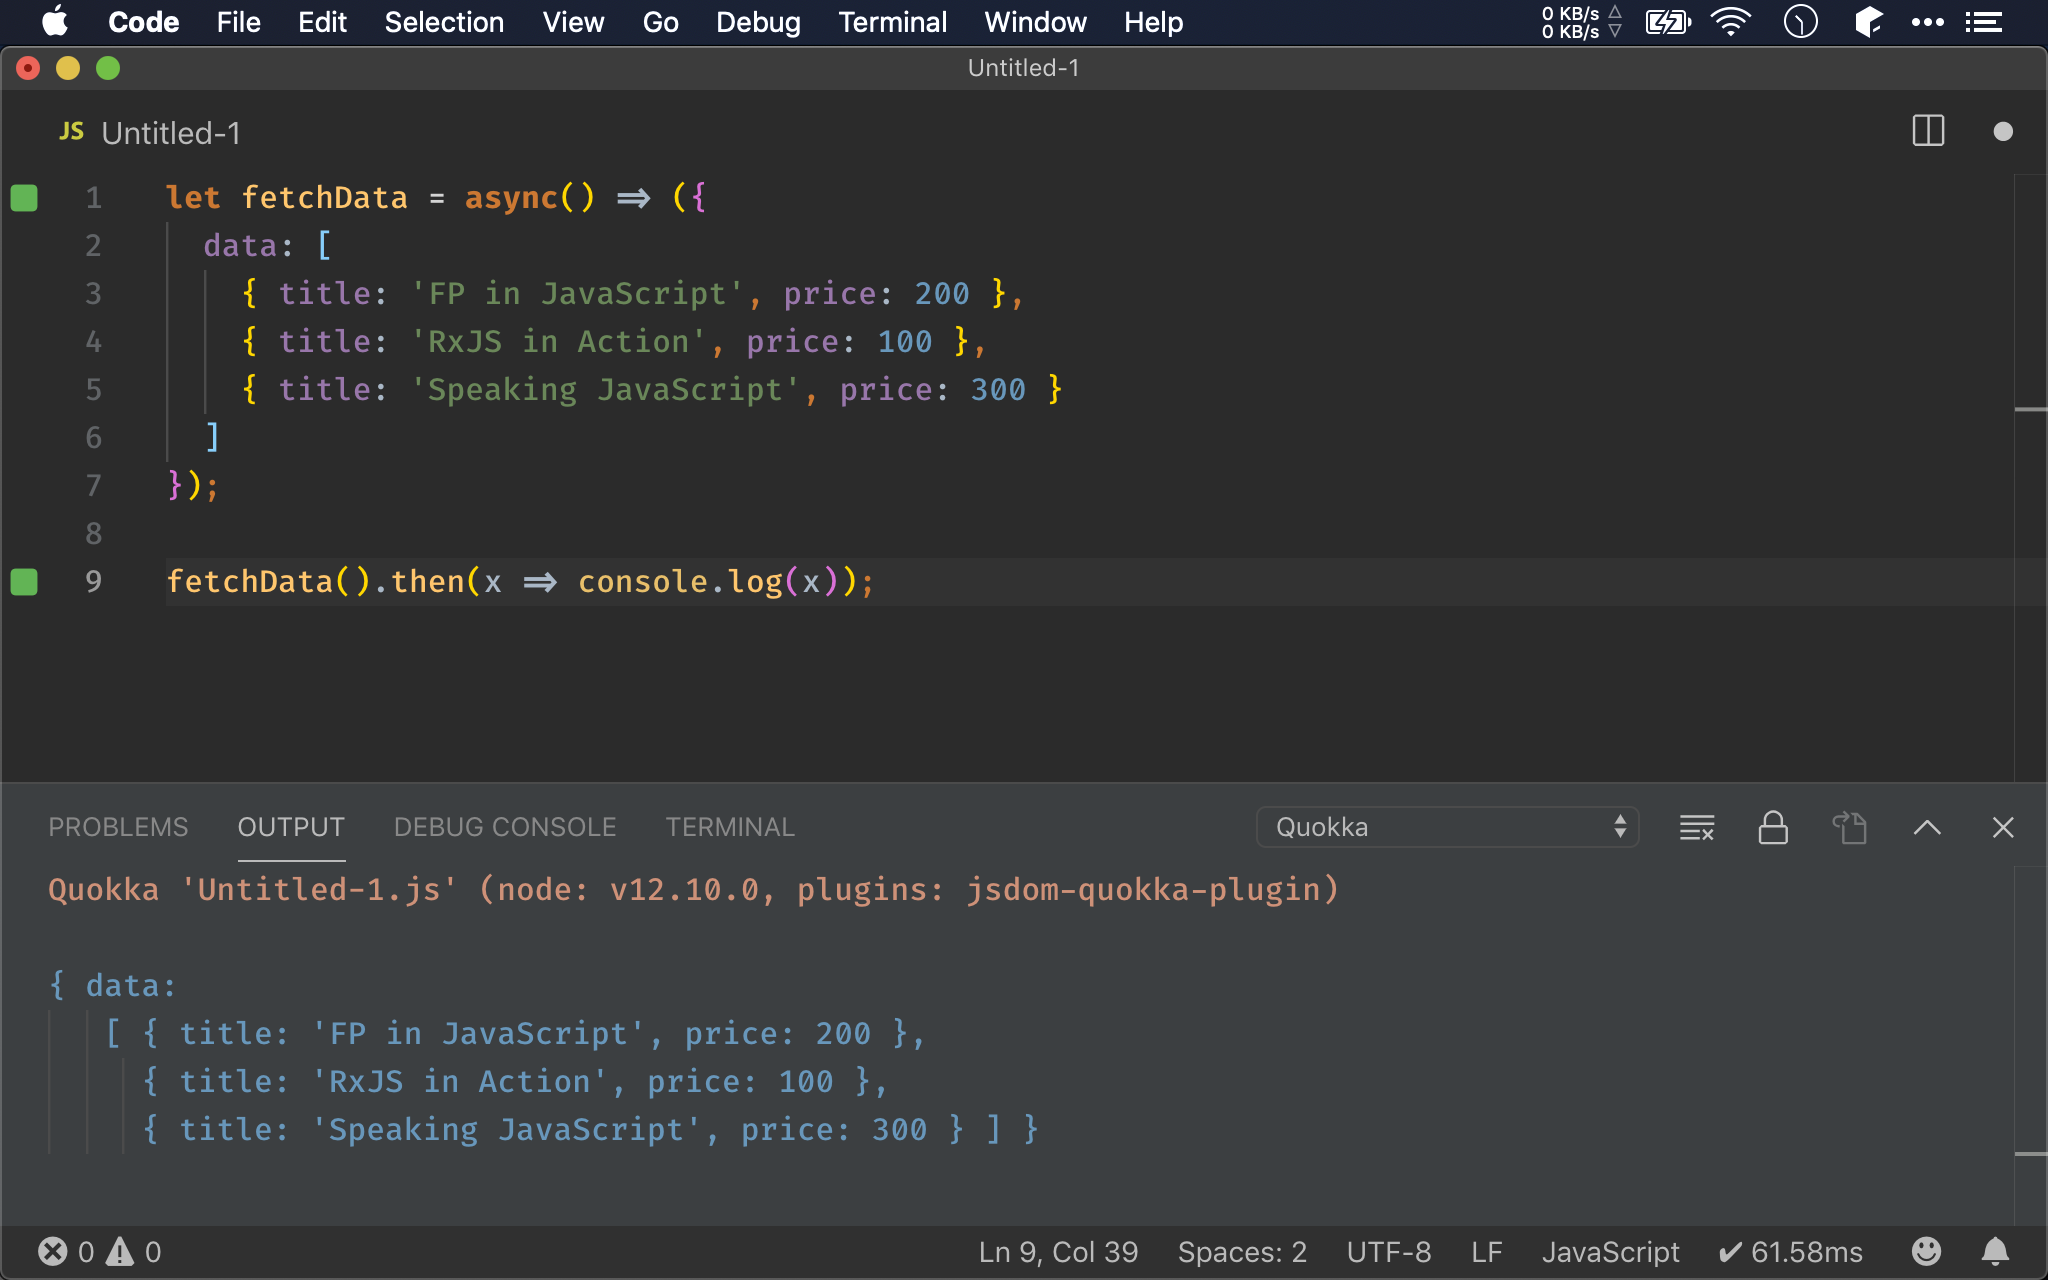
Task: Show notifications bell icon
Action: pos(1995,1252)
